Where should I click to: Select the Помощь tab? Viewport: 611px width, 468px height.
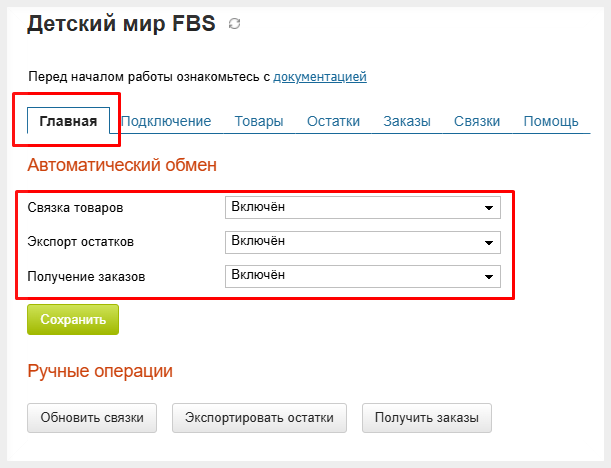551,121
